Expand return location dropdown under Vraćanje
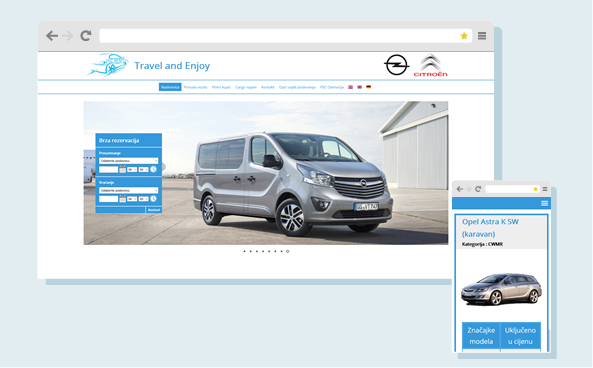593x368 pixels. pos(129,190)
